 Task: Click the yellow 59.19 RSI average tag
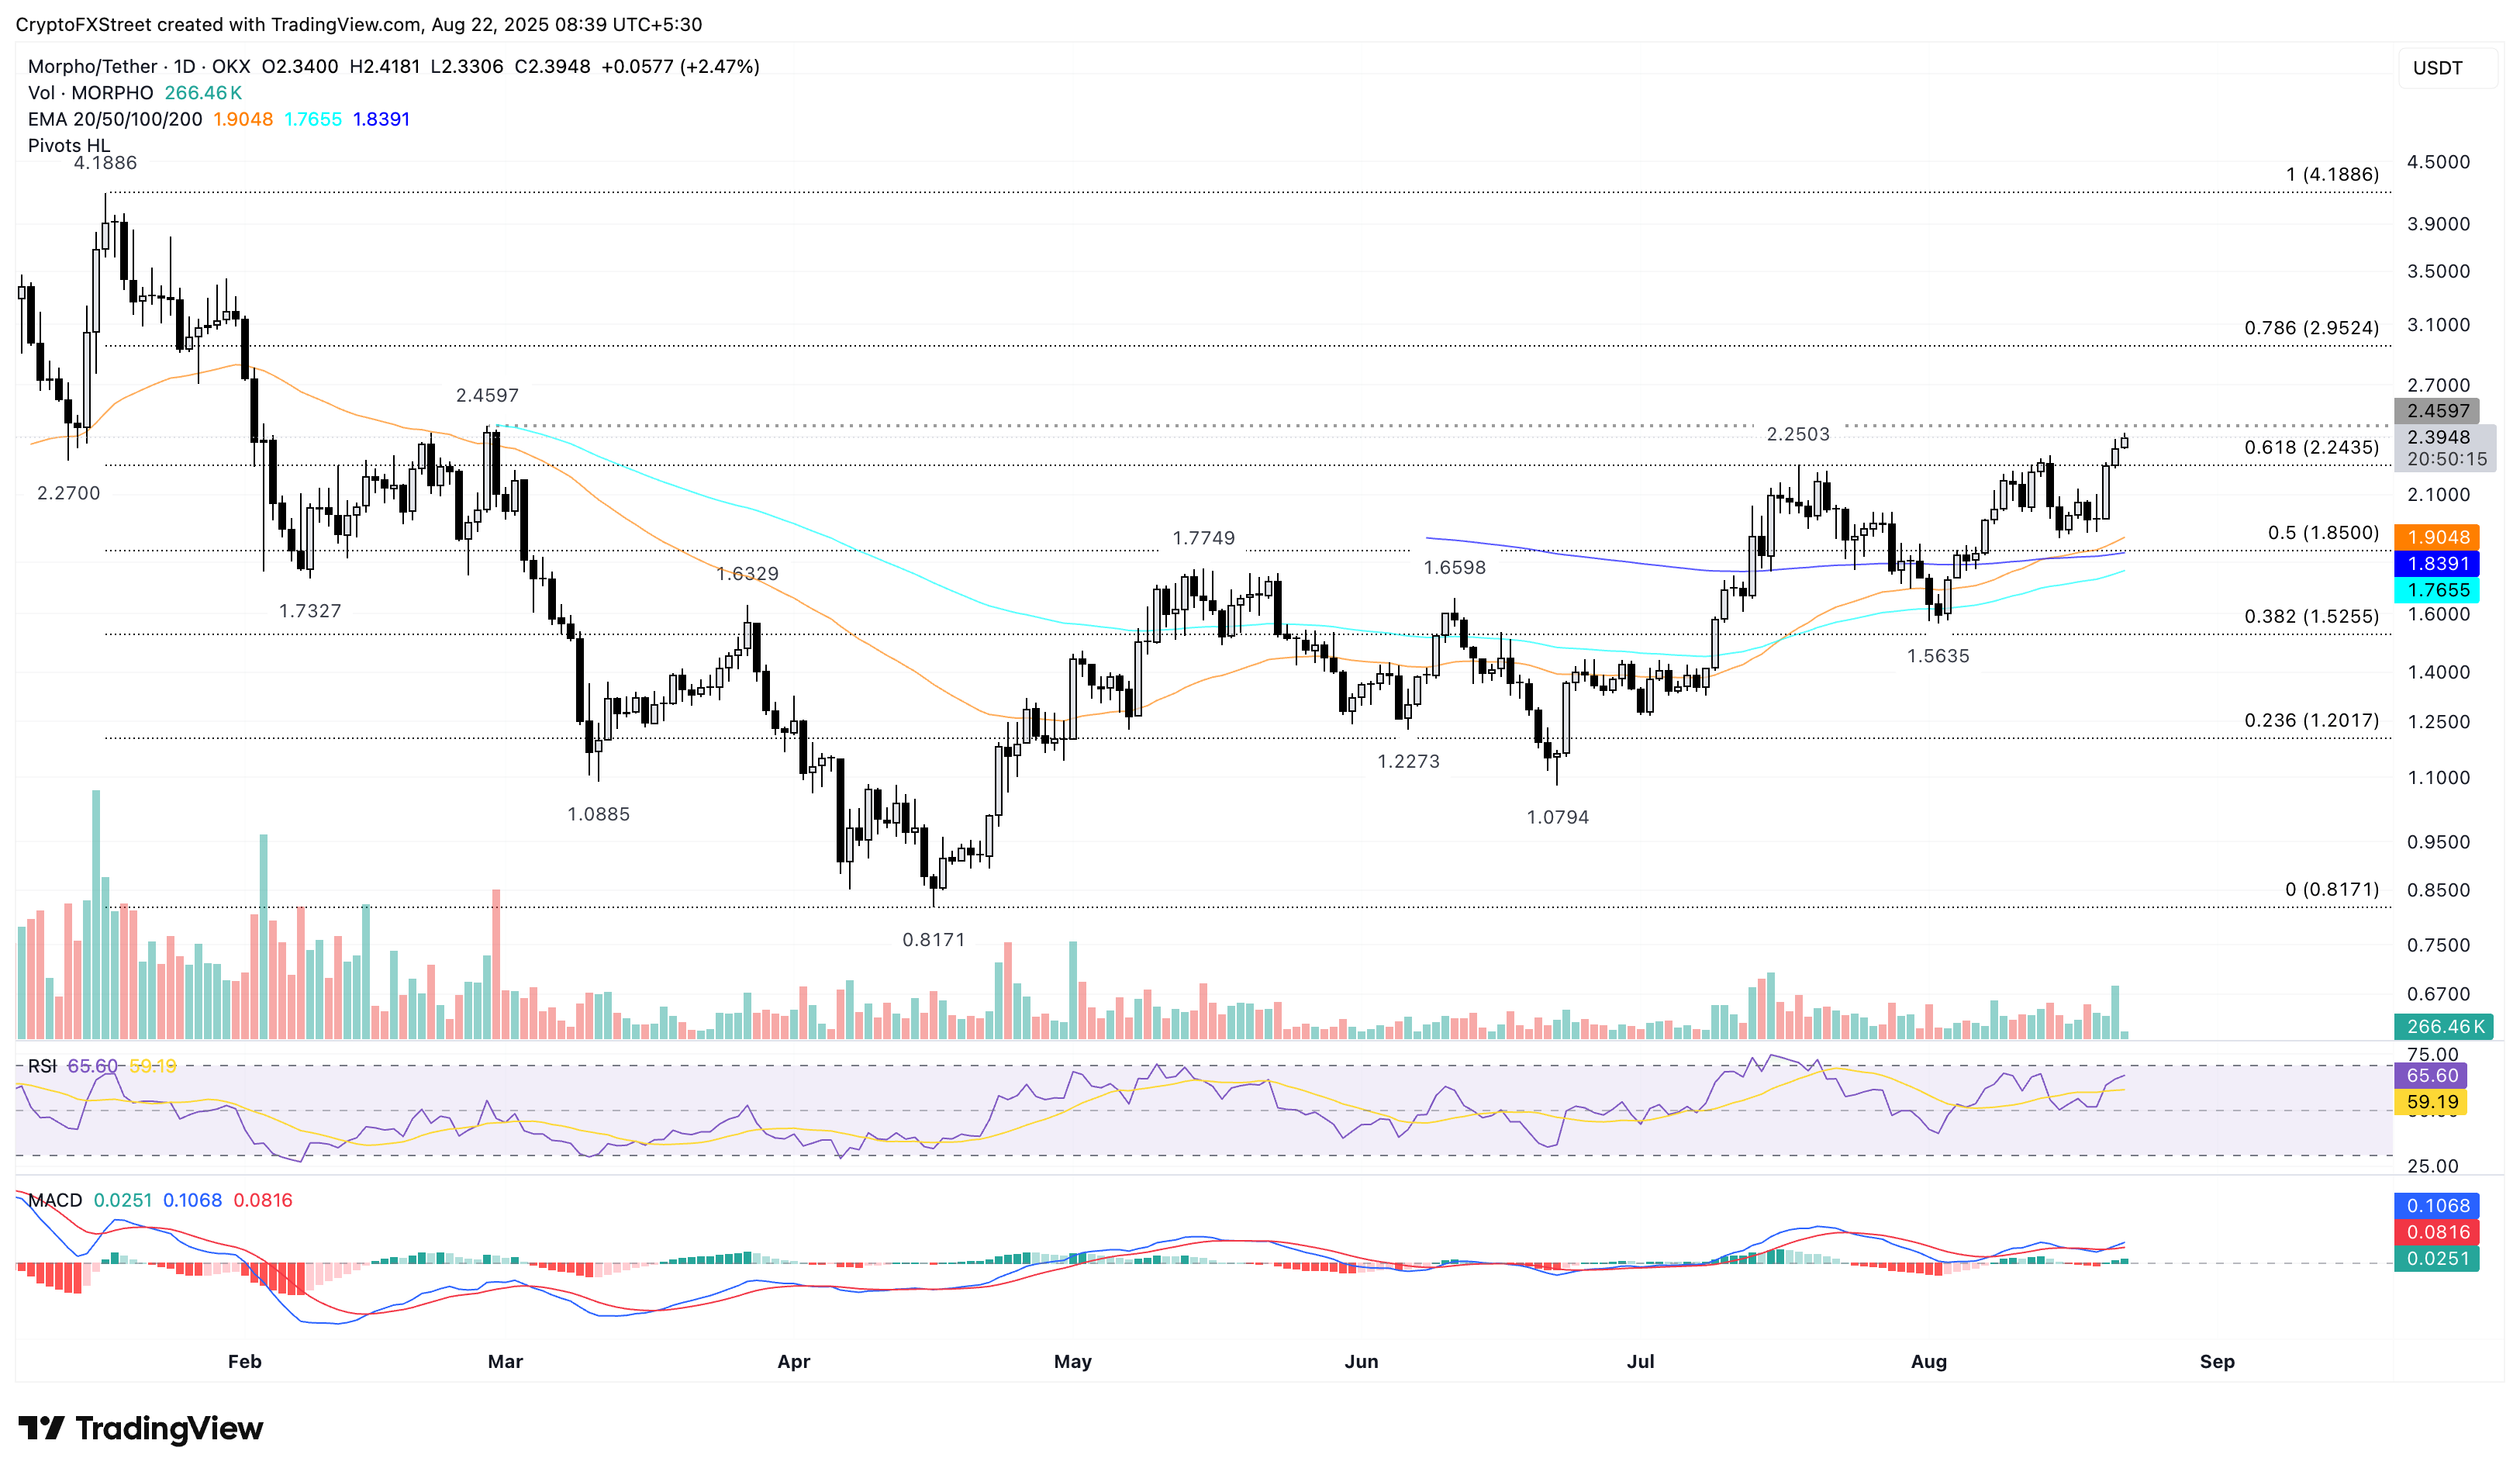pos(2431,1102)
